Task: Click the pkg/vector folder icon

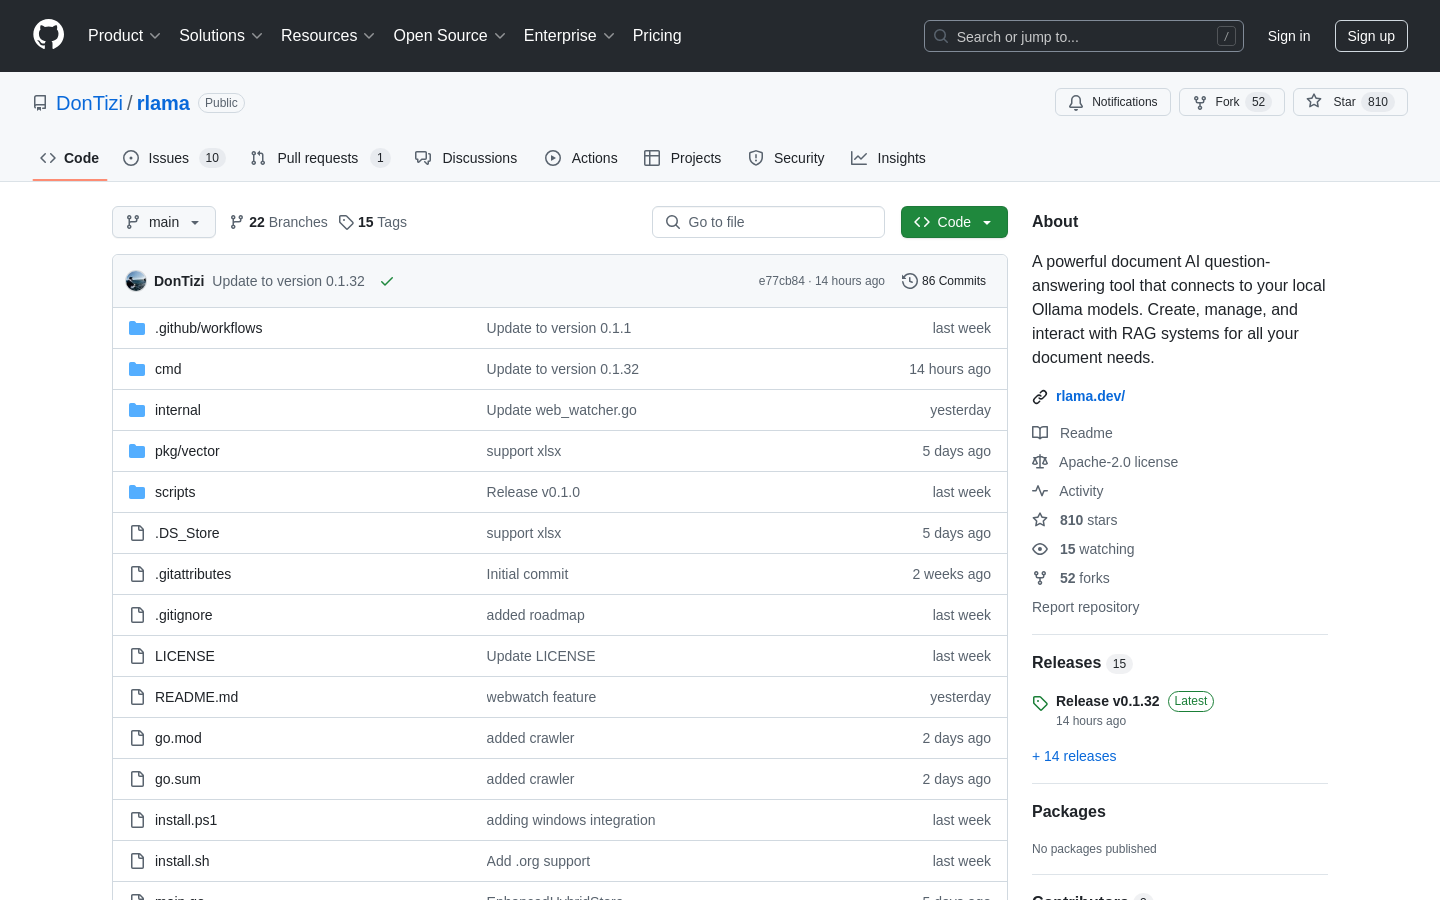Action: (x=137, y=451)
